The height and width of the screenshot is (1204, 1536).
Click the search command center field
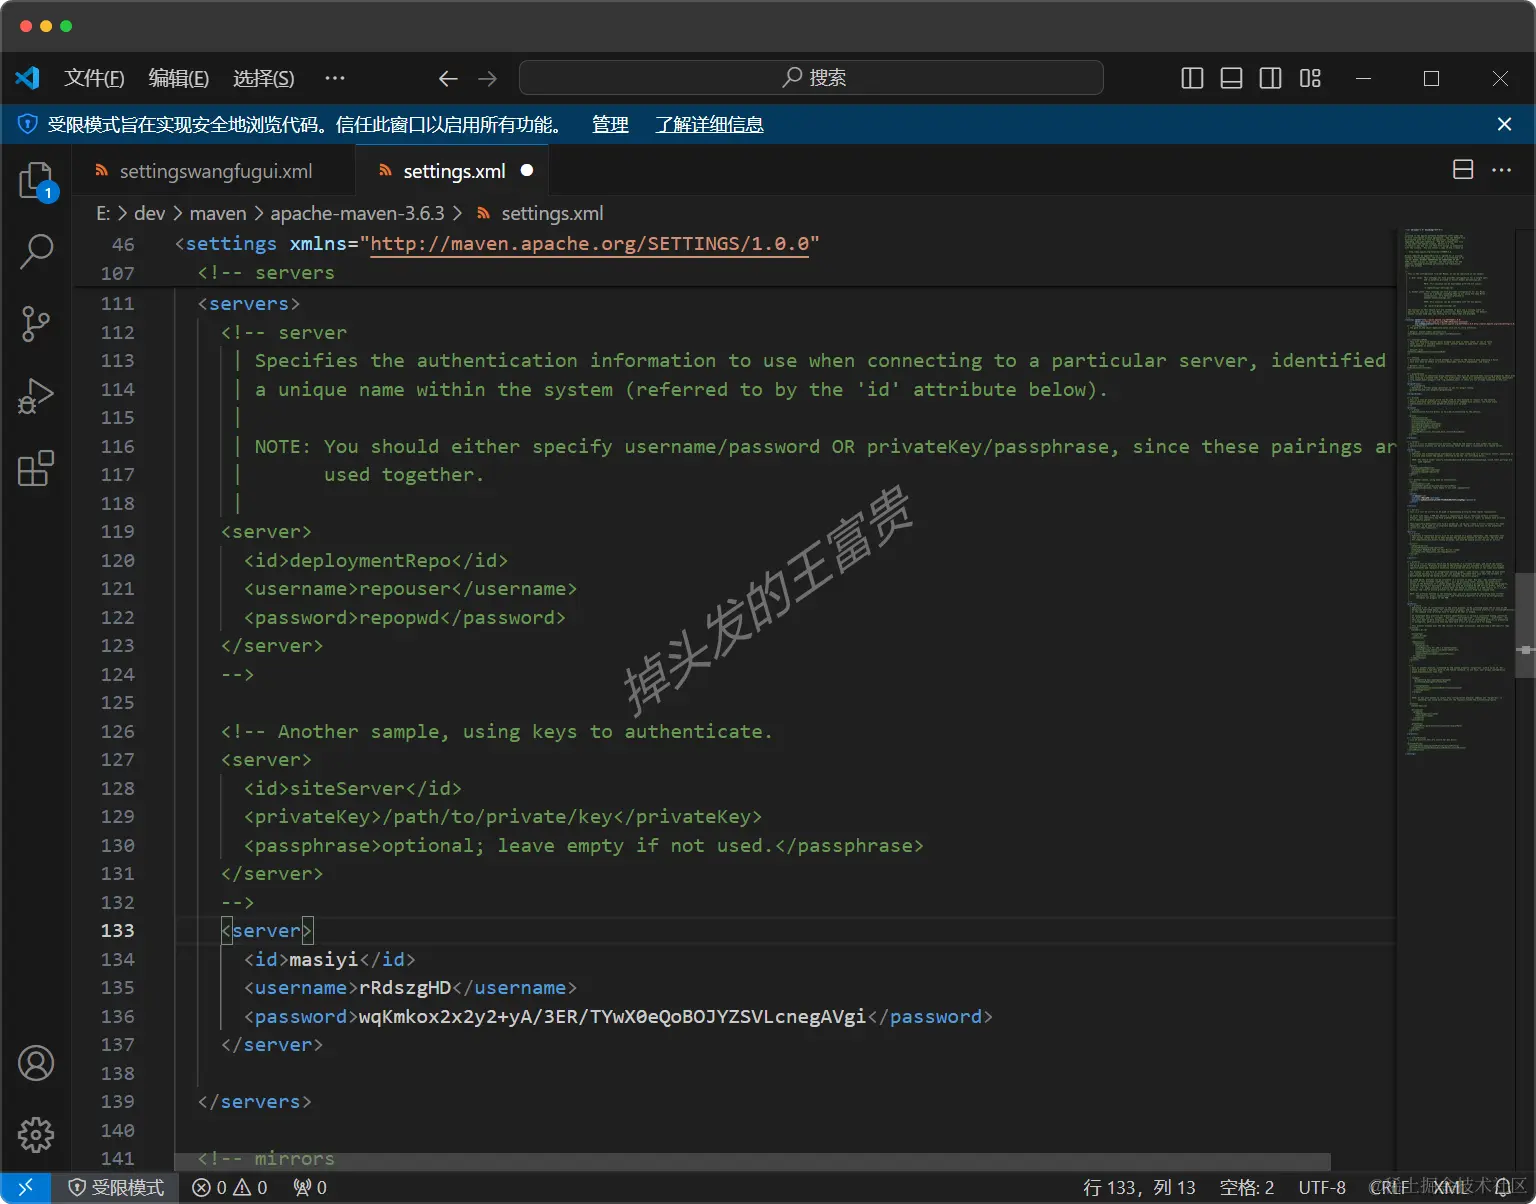coord(811,78)
